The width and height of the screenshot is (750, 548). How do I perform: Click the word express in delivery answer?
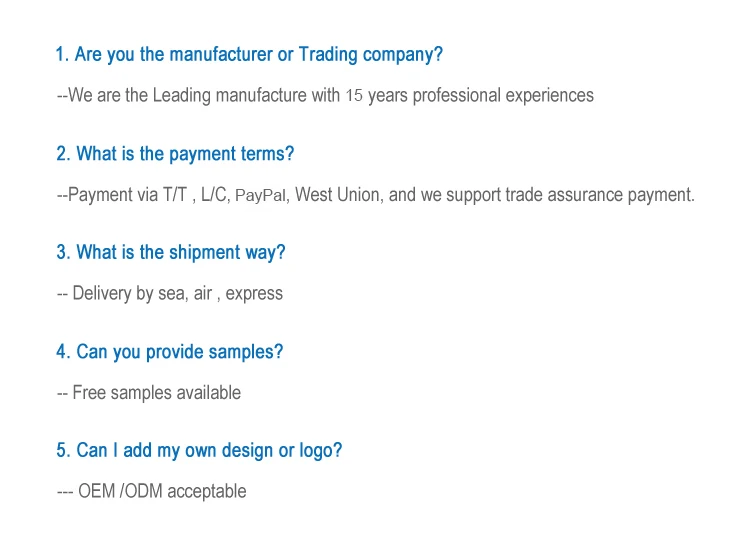pos(254,294)
